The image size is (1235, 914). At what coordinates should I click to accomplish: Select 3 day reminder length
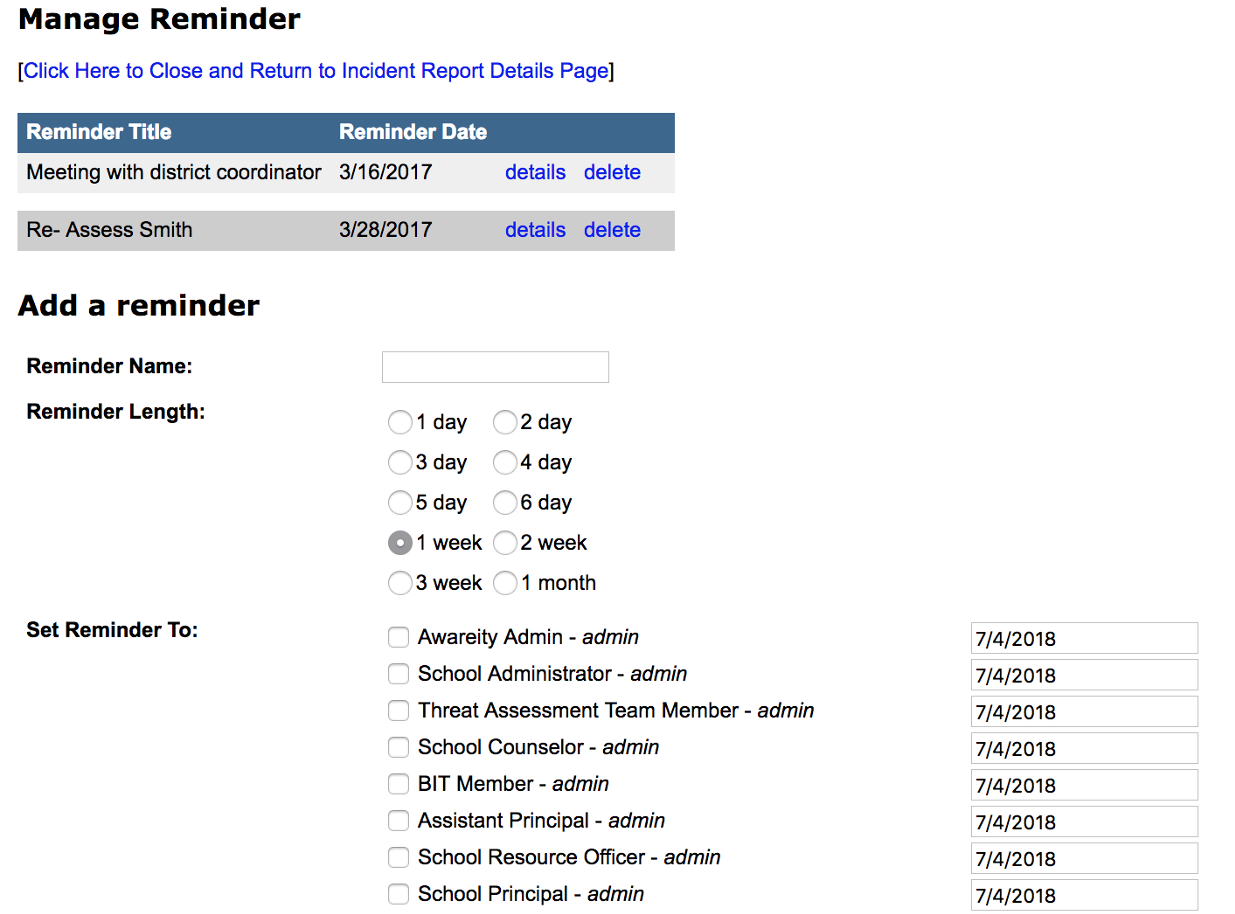[x=400, y=463]
